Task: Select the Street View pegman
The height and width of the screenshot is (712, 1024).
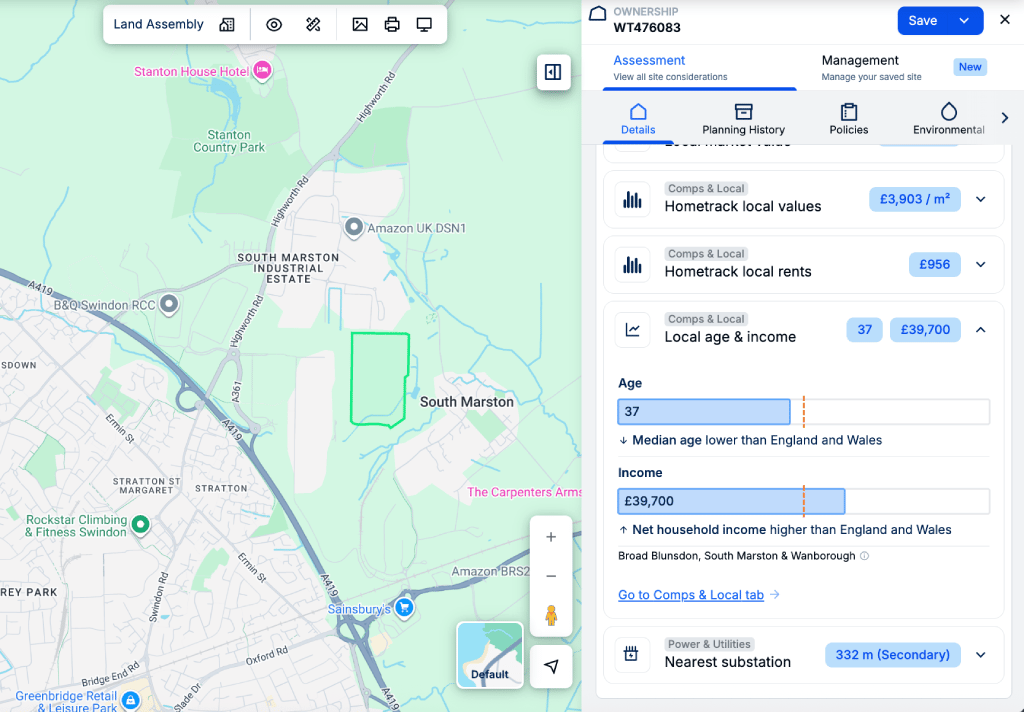Action: coord(551,616)
